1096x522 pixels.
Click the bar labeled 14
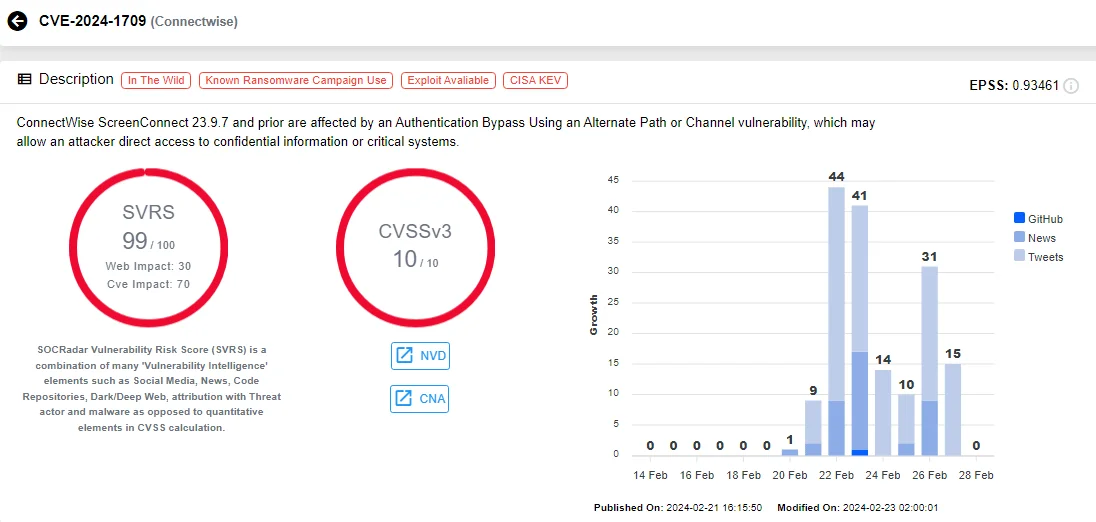(x=883, y=413)
